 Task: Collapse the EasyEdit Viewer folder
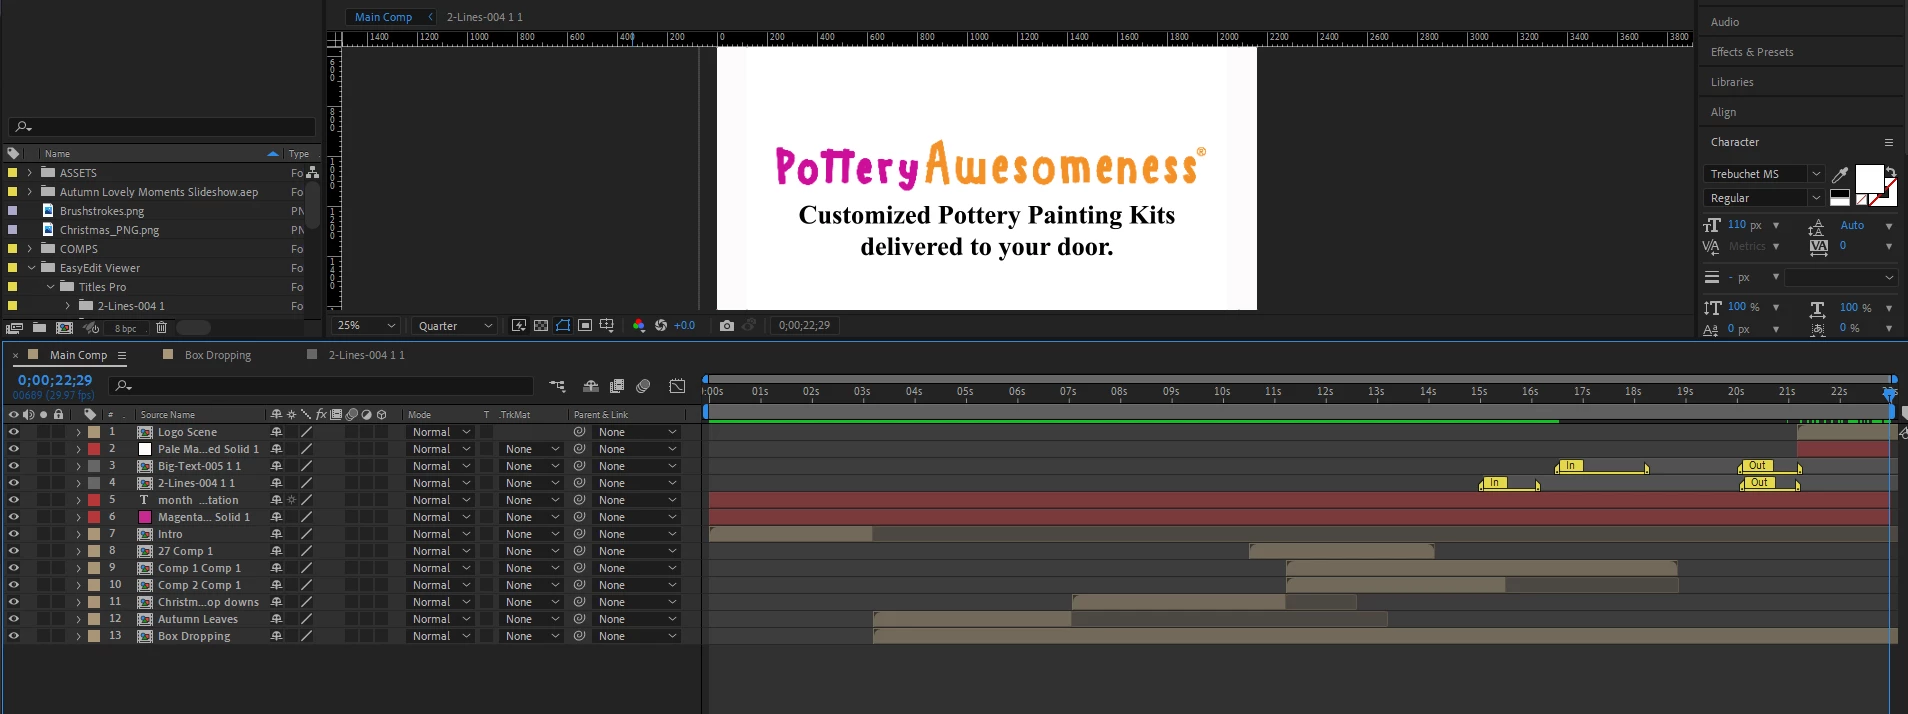[x=31, y=268]
